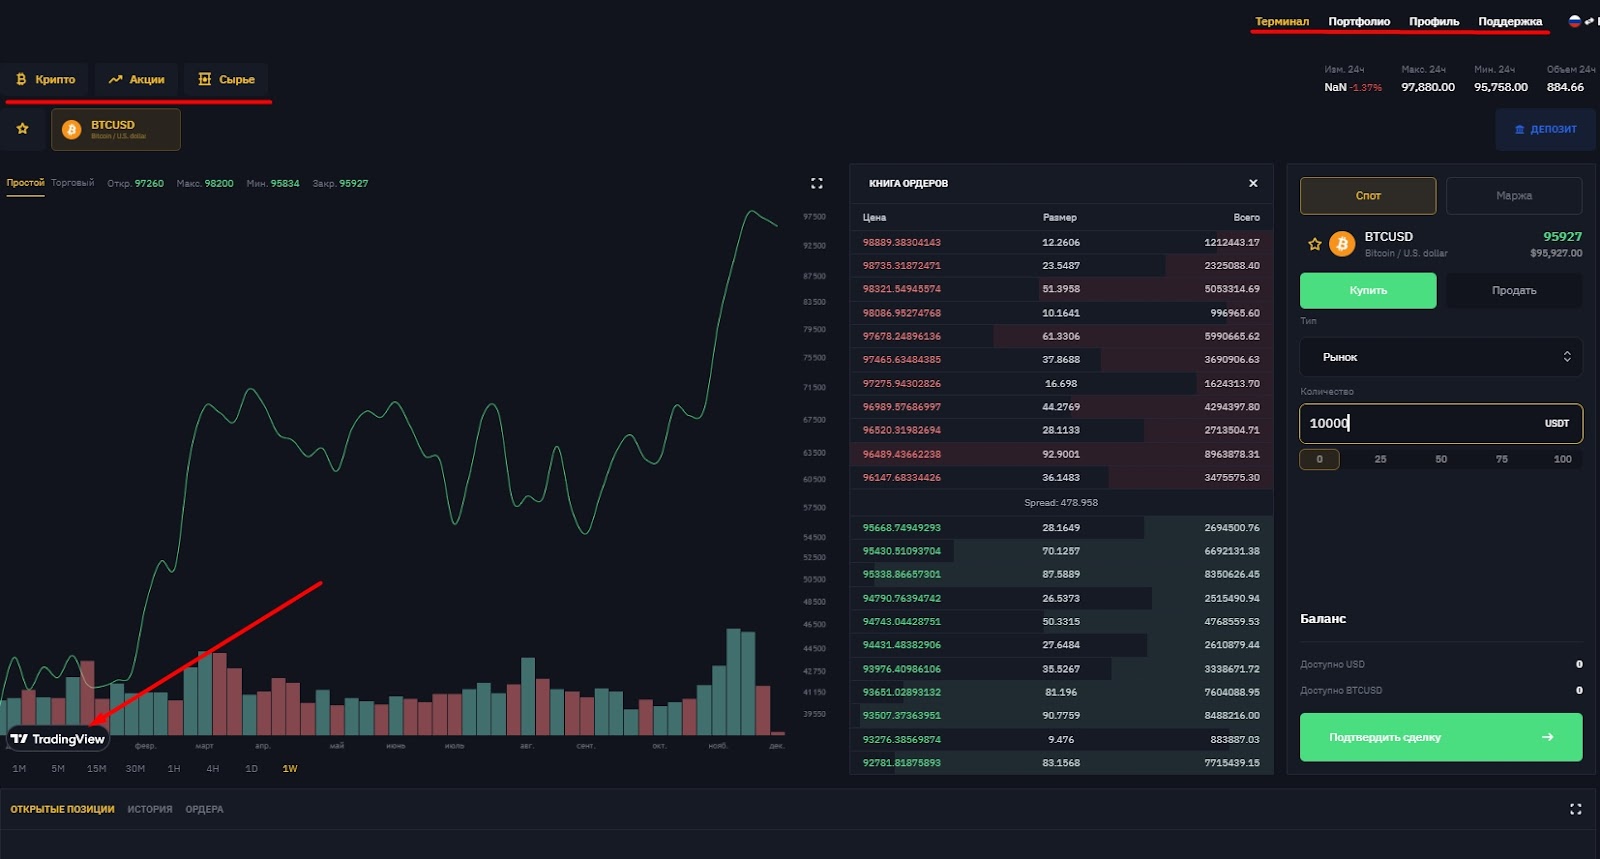Open the Крипто category tab
Screen dimensions: 1600x859
point(45,79)
